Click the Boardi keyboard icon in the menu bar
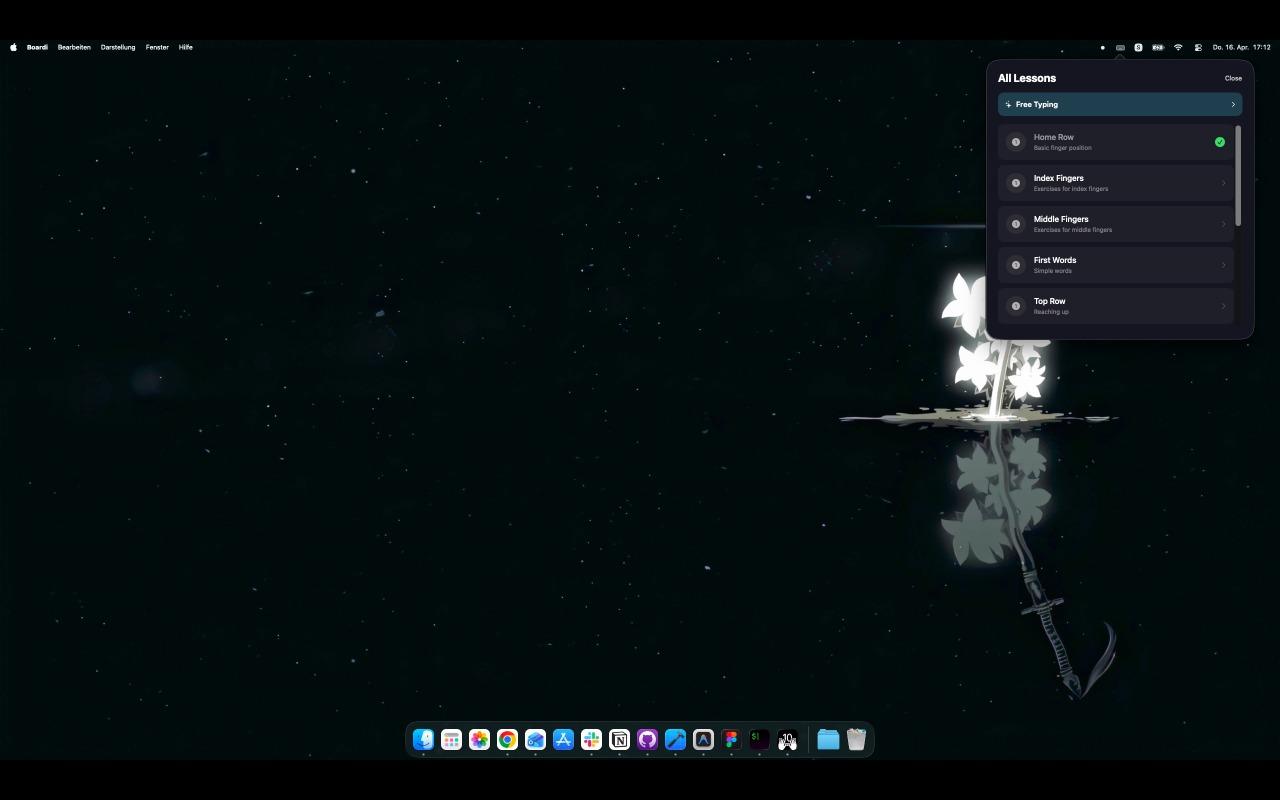This screenshot has width=1280, height=800. point(1120,47)
